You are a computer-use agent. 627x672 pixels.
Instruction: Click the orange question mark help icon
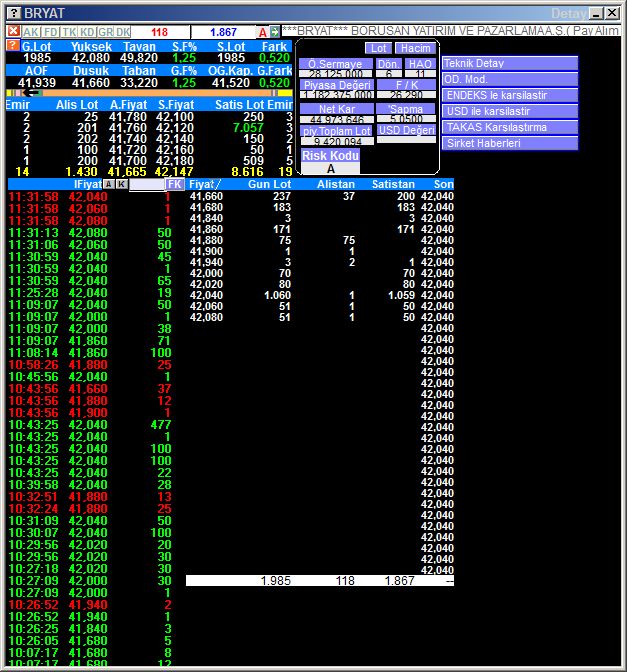(12, 46)
